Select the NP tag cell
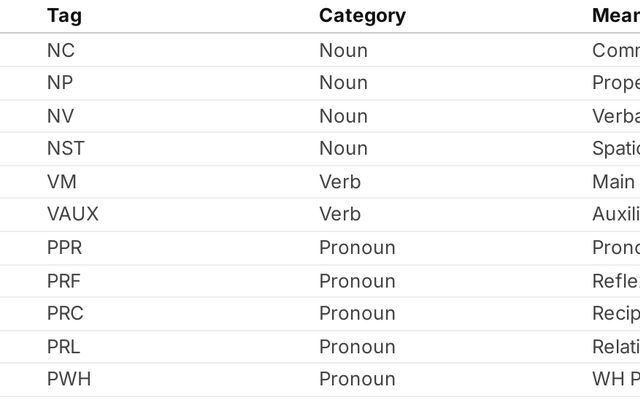Screen dimensions: 640x400 (61, 83)
